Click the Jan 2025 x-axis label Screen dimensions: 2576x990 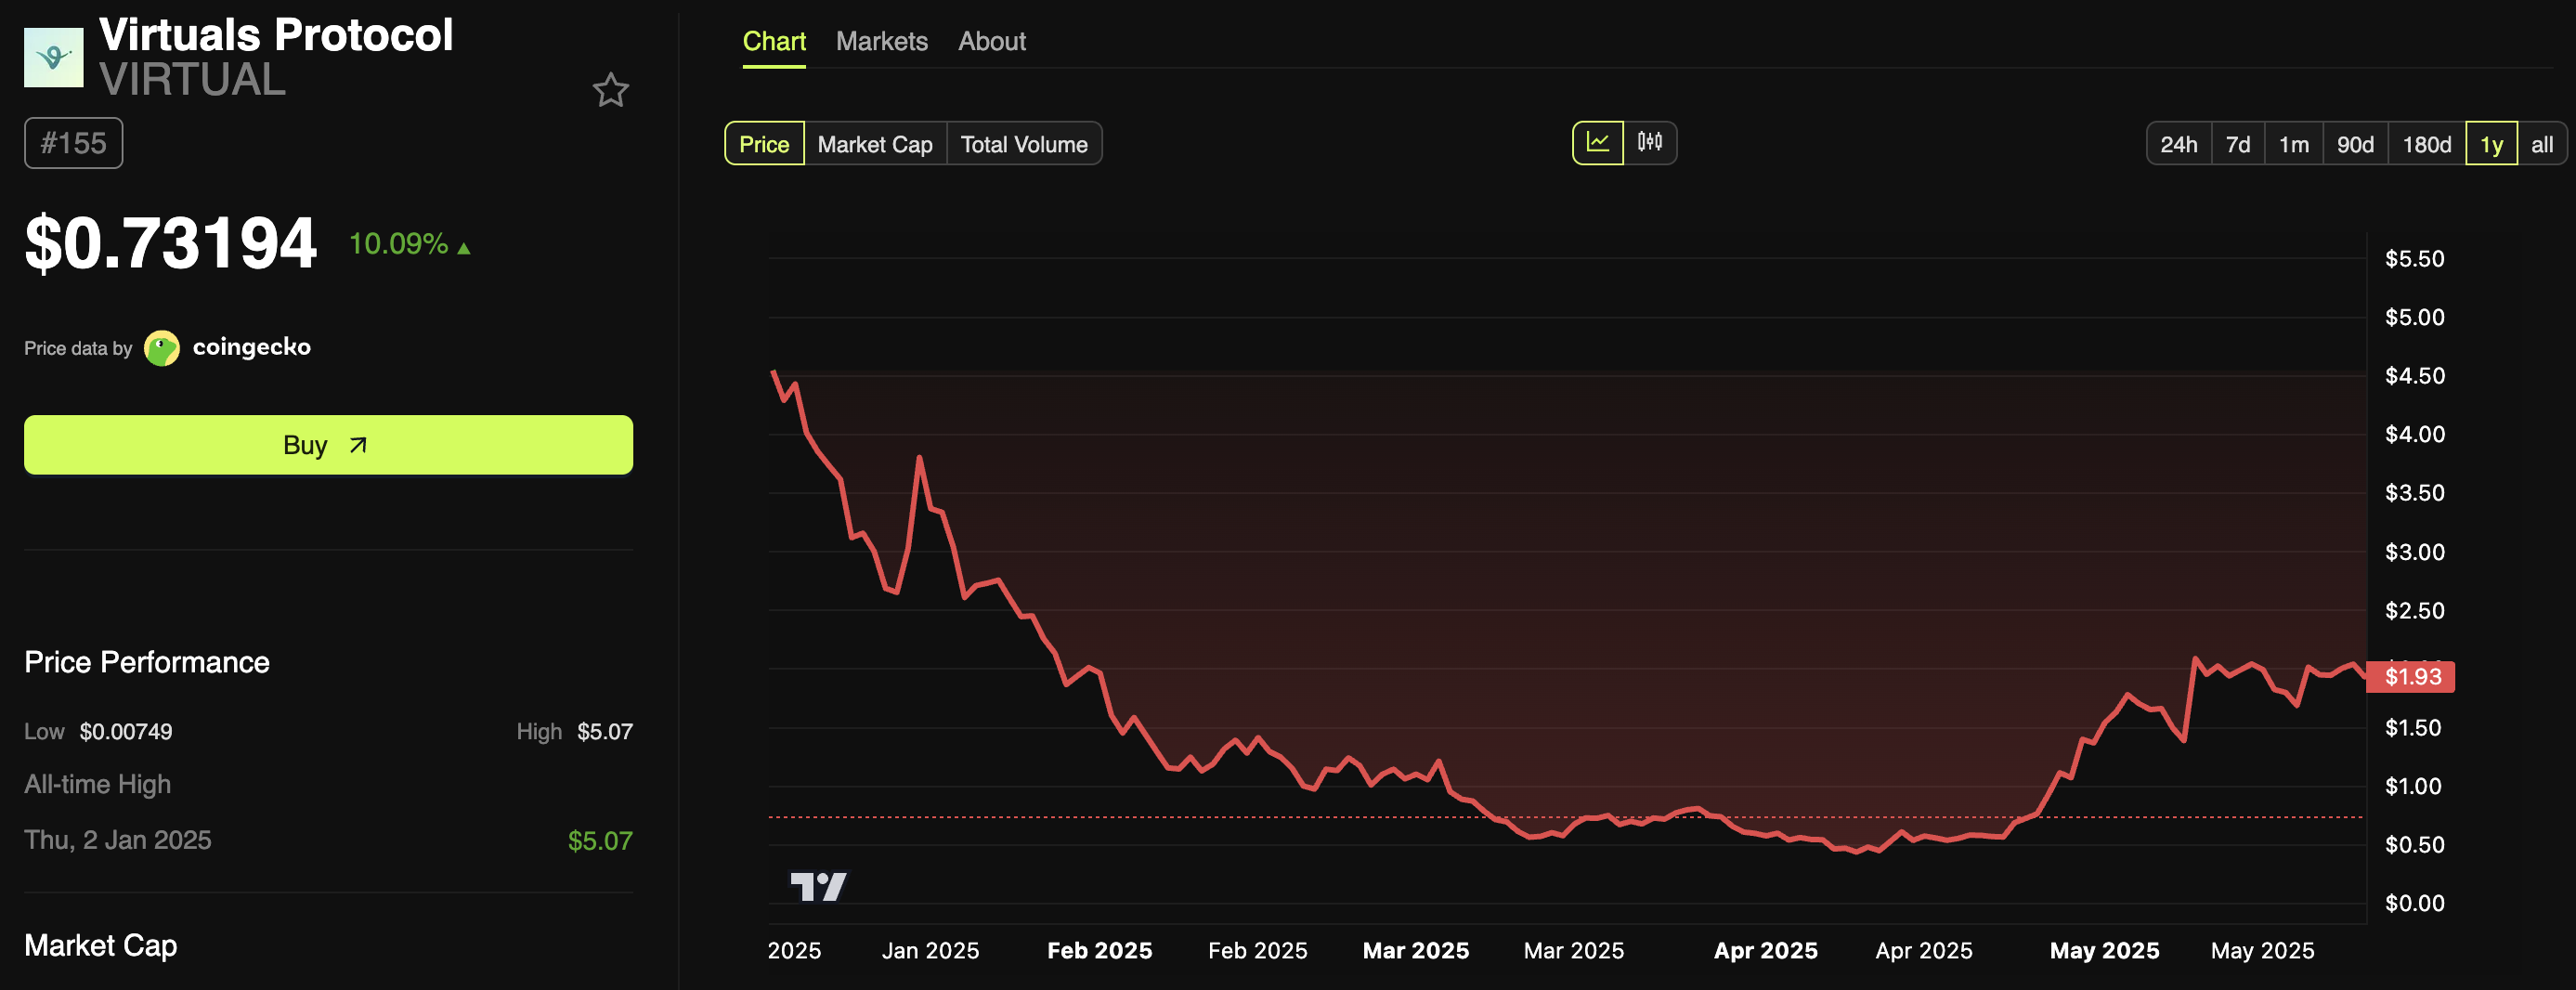[x=930, y=951]
